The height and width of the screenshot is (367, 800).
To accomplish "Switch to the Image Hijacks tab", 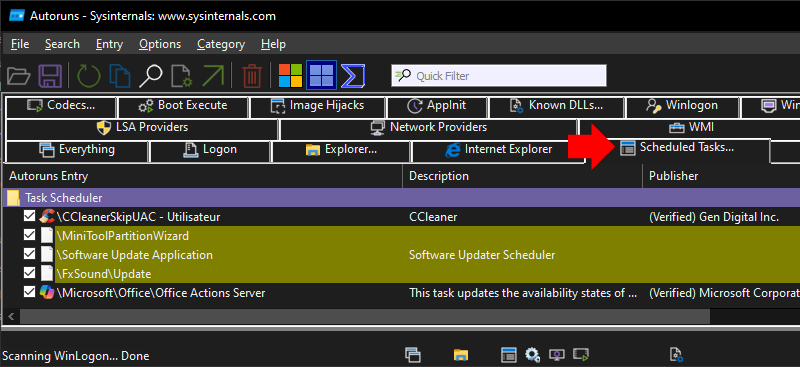I will [x=317, y=107].
